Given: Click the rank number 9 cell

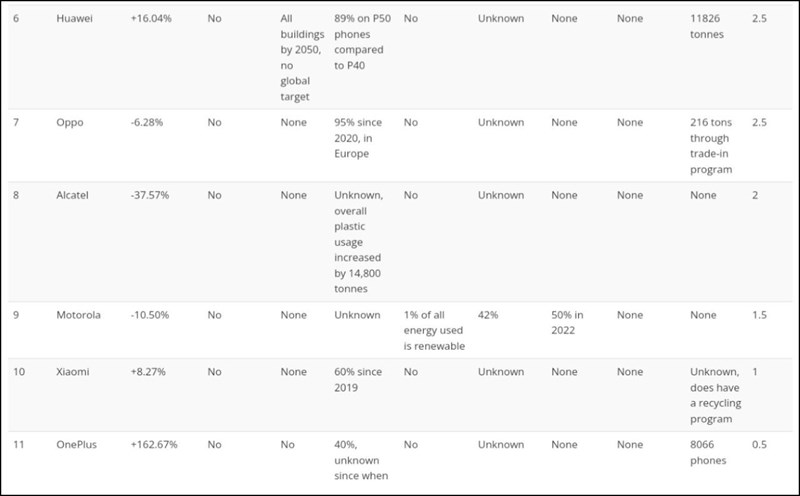Looking at the screenshot, I should [16, 315].
